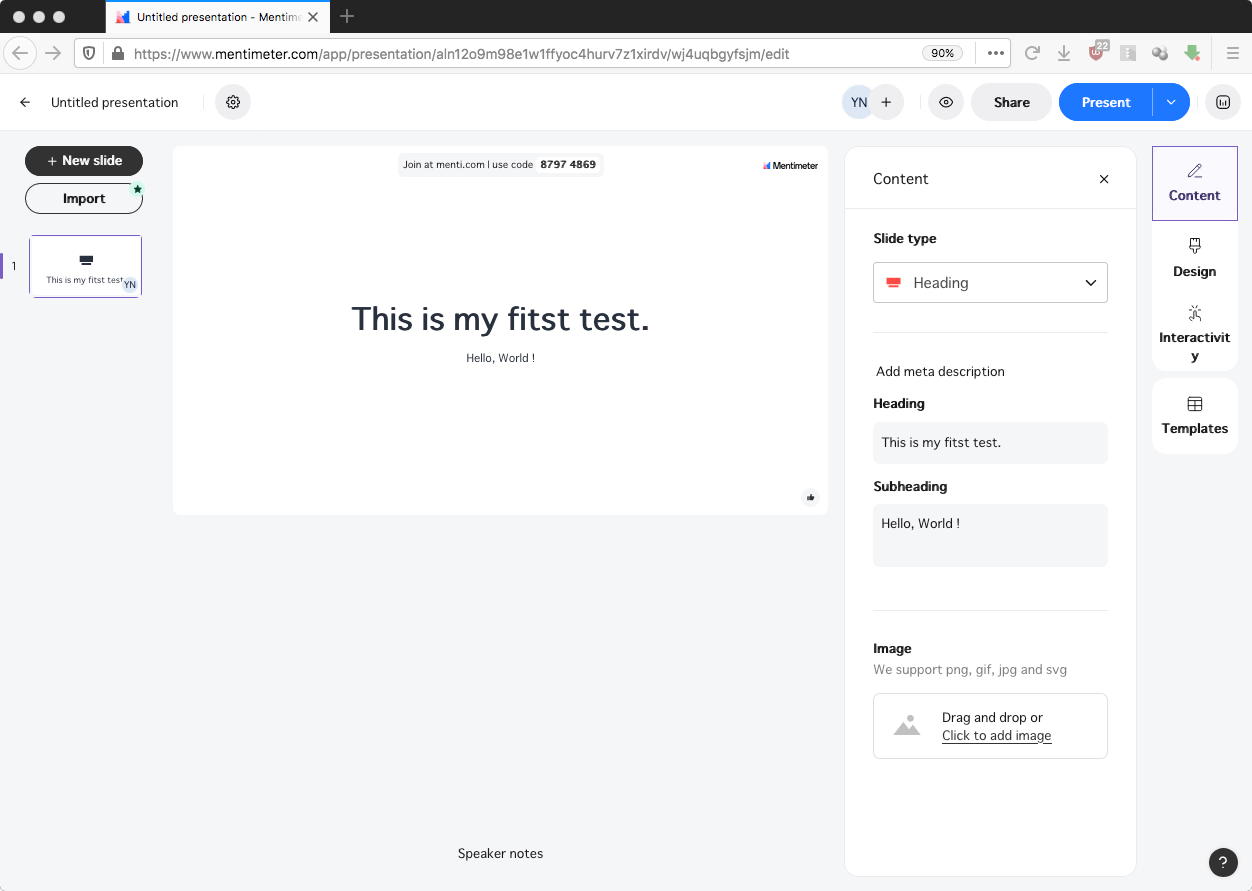Expand the Slide type dropdown
Image resolution: width=1252 pixels, height=891 pixels.
pyautogui.click(x=990, y=283)
